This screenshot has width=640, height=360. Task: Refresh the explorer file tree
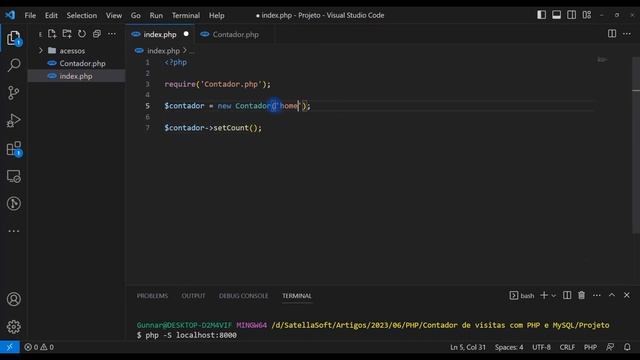(82, 34)
